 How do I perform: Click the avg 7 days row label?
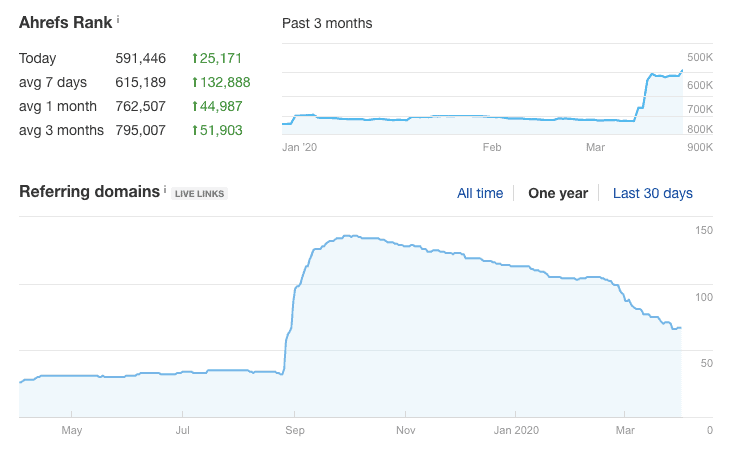[x=53, y=82]
